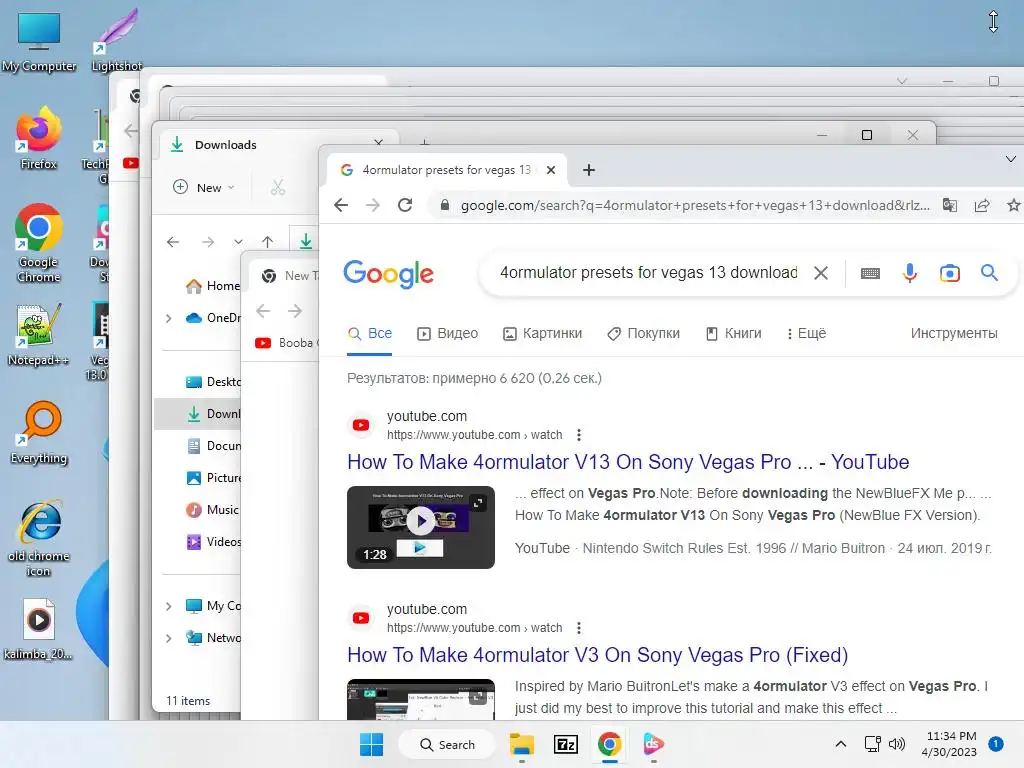Go up one folder in Explorer
This screenshot has width=1024, height=768.
[x=267, y=242]
